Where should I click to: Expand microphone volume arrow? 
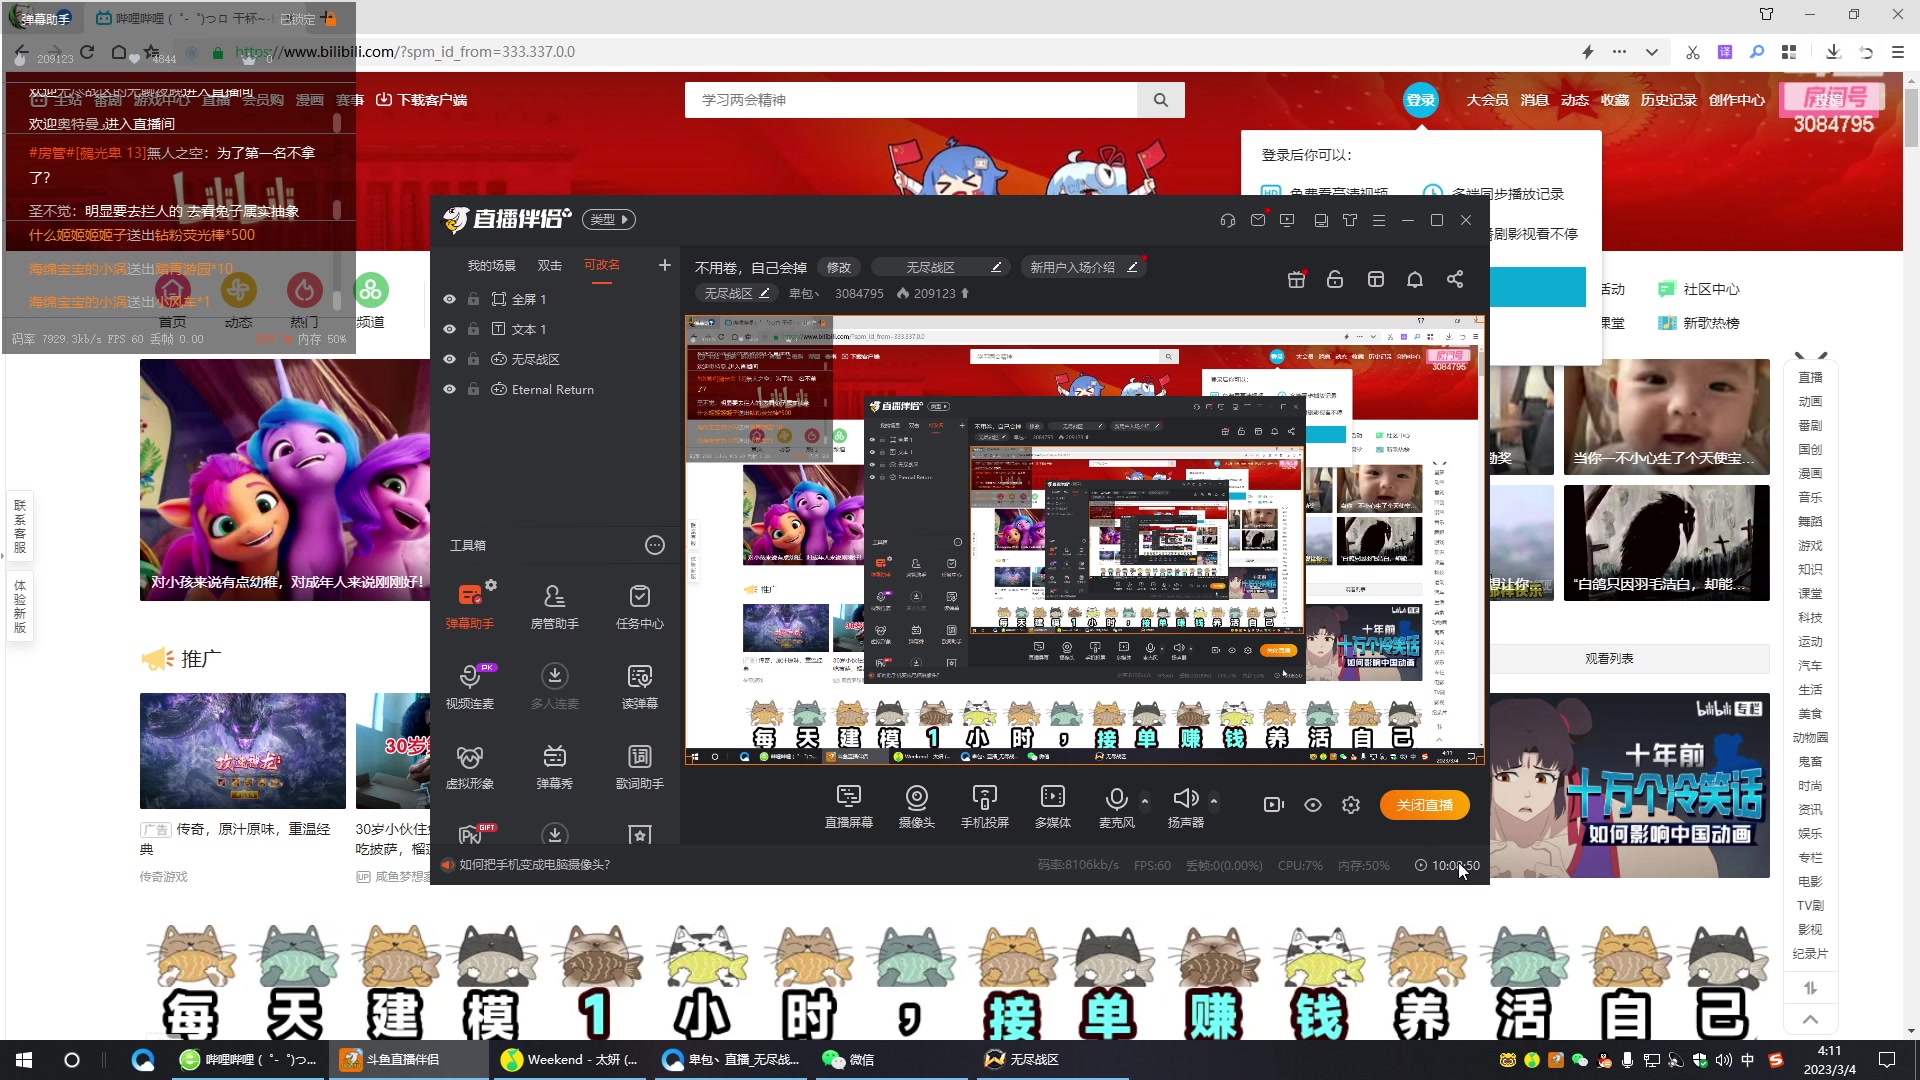click(x=1145, y=801)
